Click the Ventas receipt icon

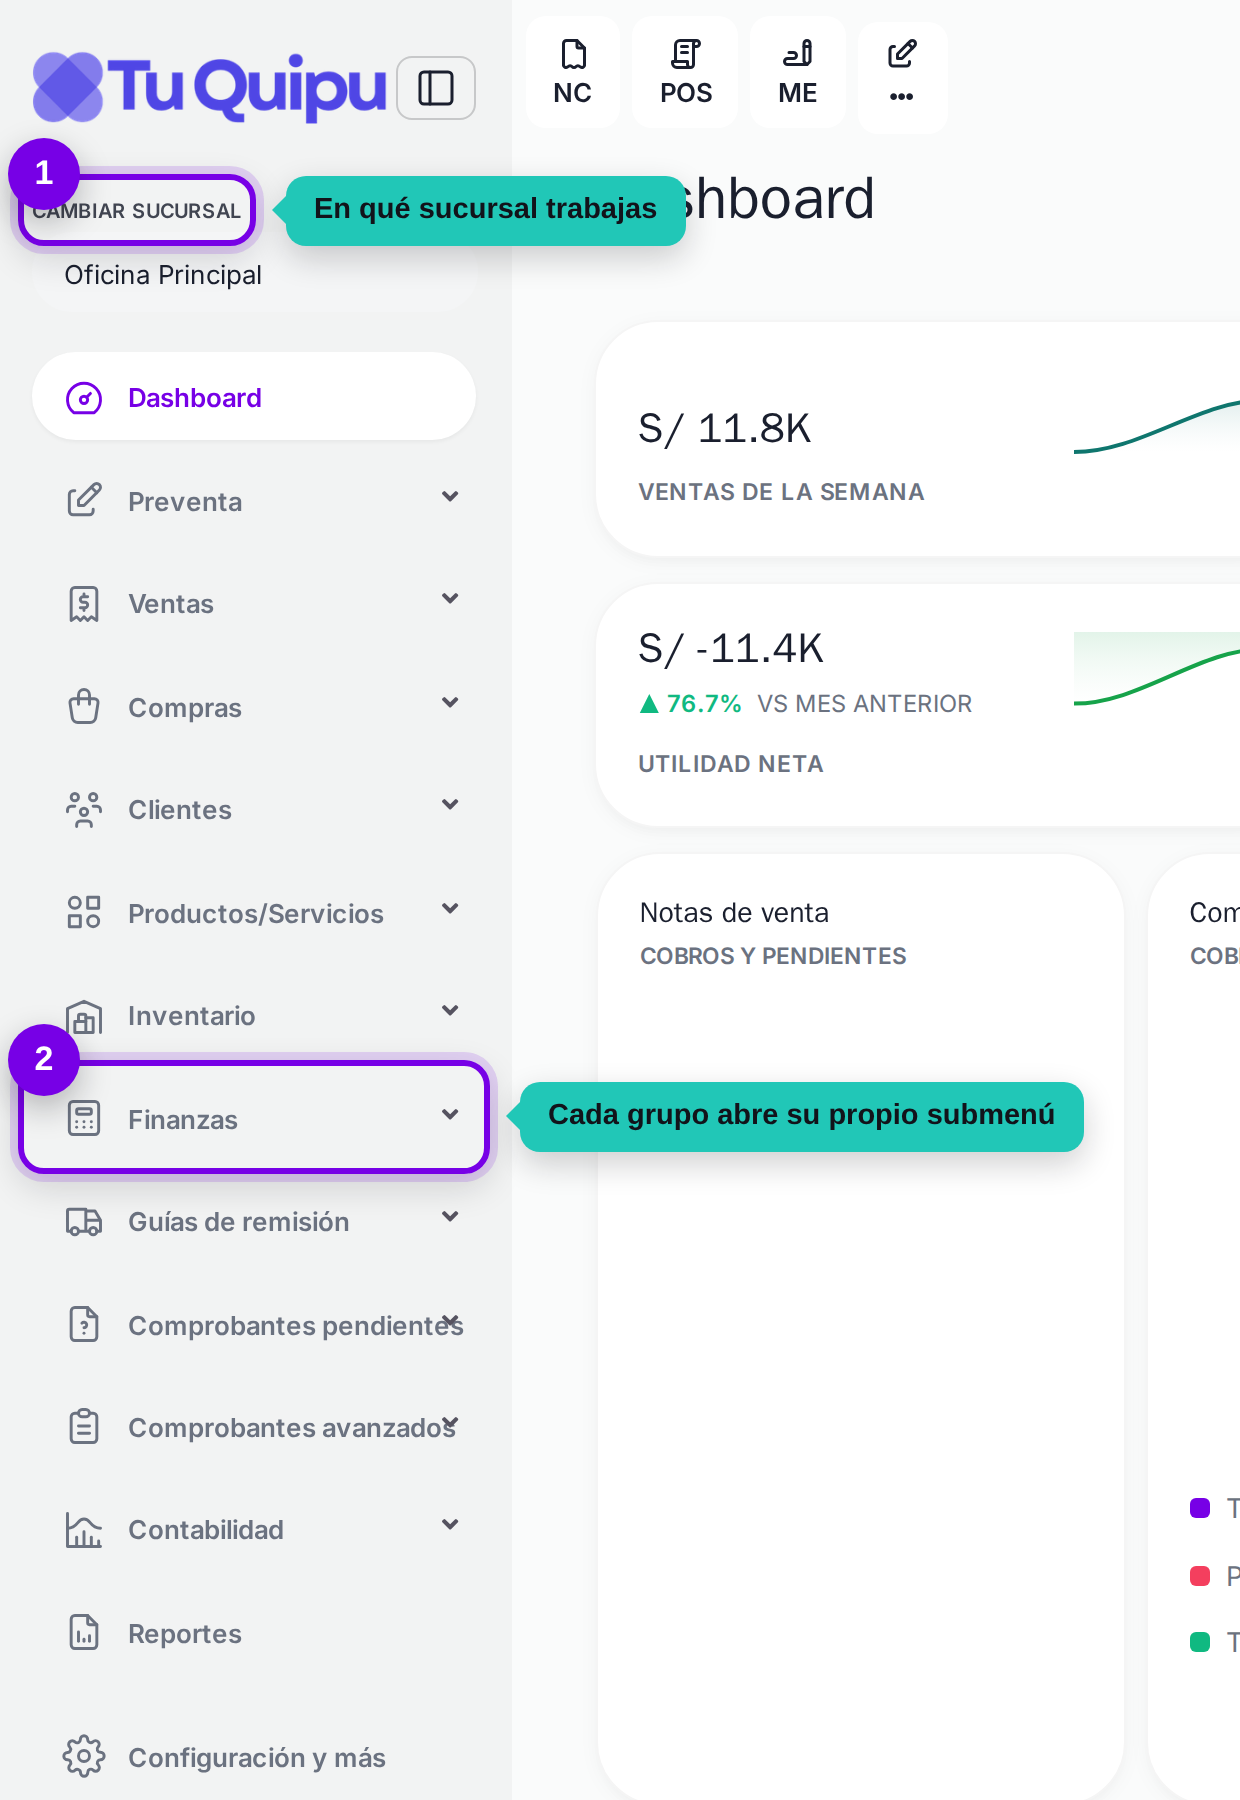pos(84,604)
